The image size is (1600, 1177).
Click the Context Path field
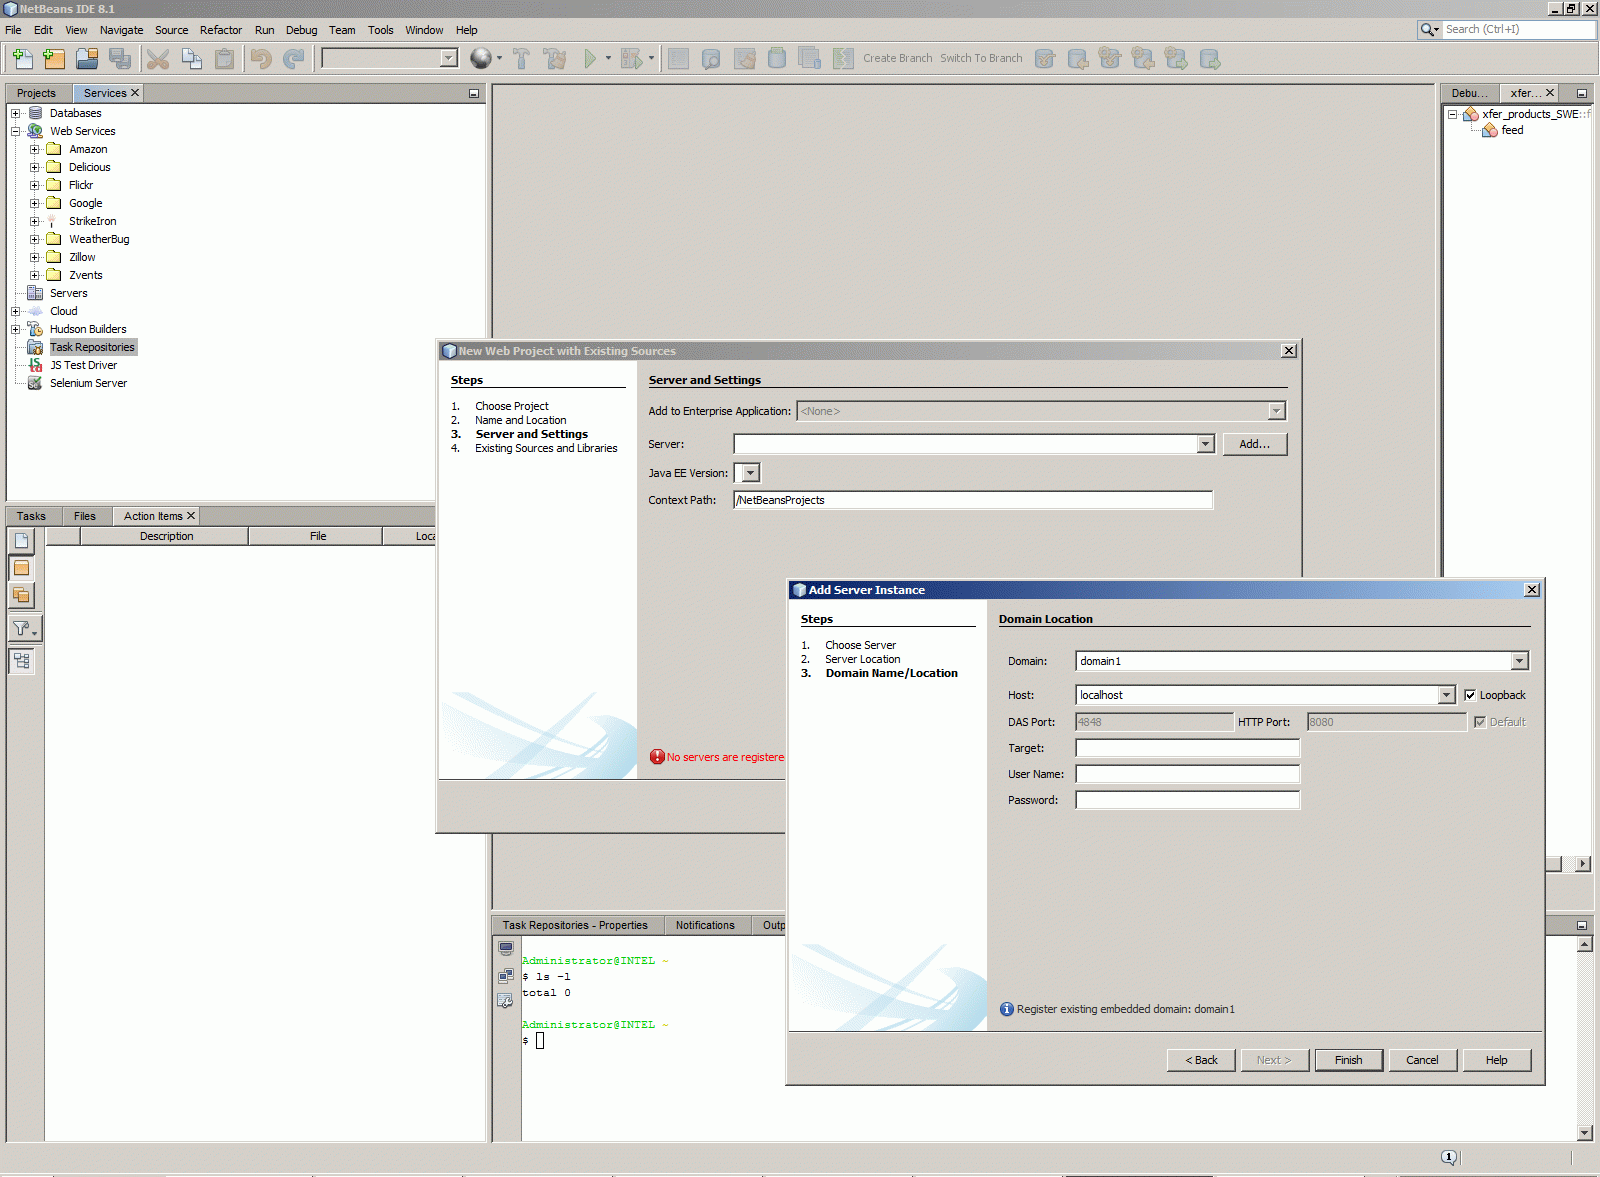point(973,500)
